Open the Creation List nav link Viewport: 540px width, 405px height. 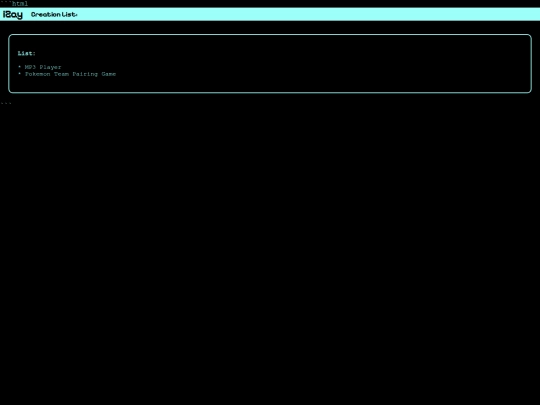[54, 14]
